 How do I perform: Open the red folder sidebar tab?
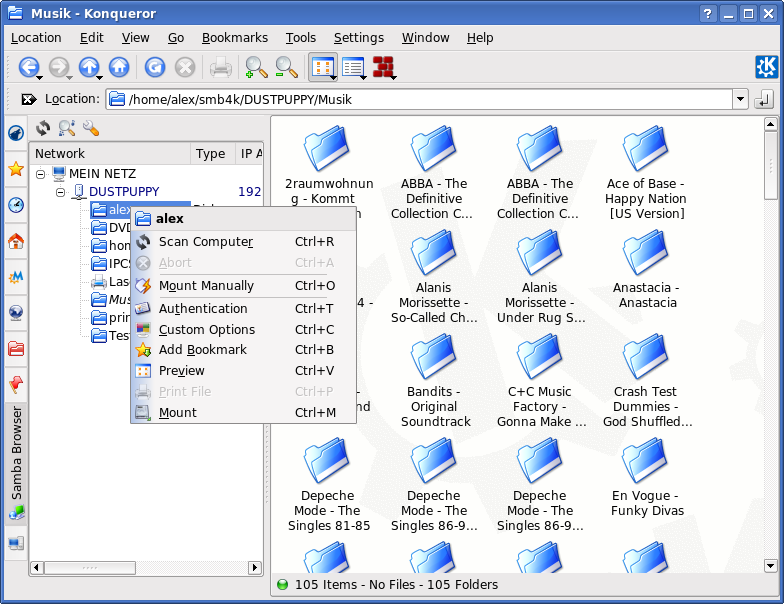click(16, 348)
